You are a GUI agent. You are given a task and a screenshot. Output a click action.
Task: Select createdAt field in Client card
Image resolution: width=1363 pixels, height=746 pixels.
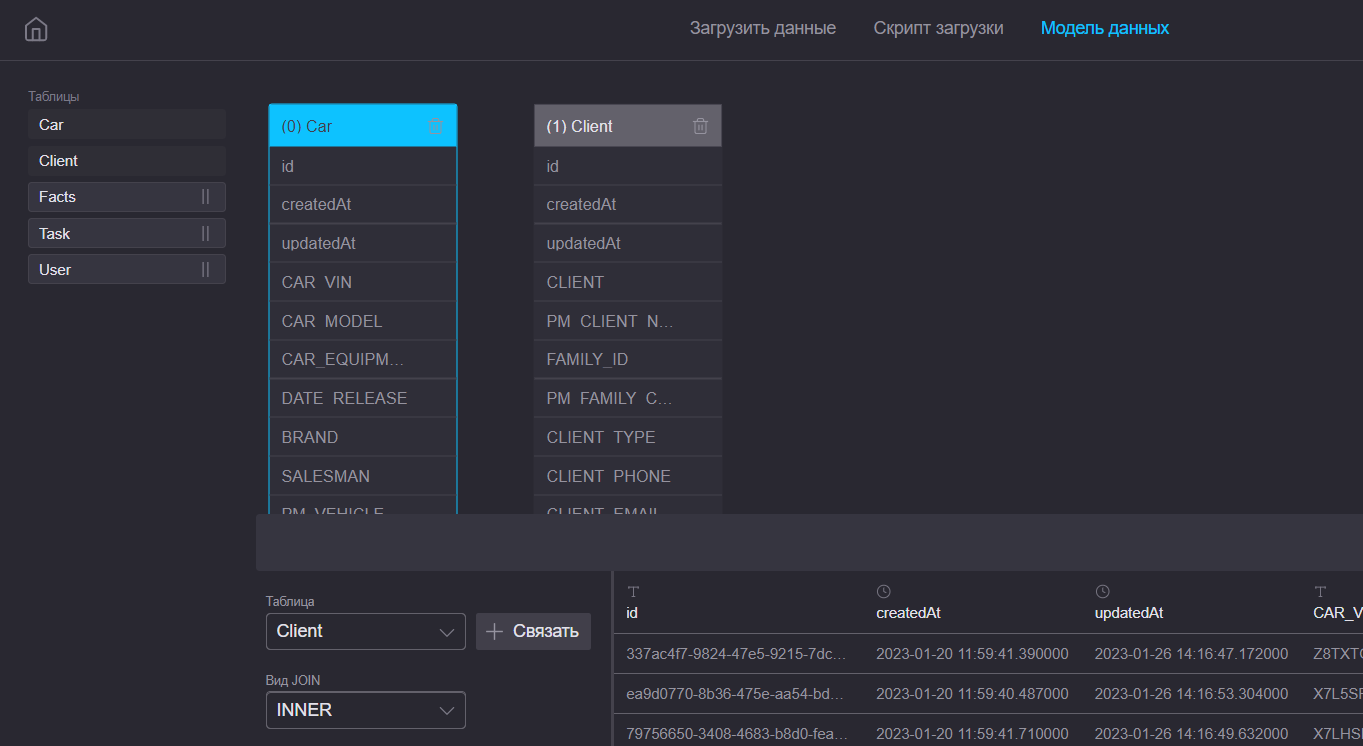(628, 204)
